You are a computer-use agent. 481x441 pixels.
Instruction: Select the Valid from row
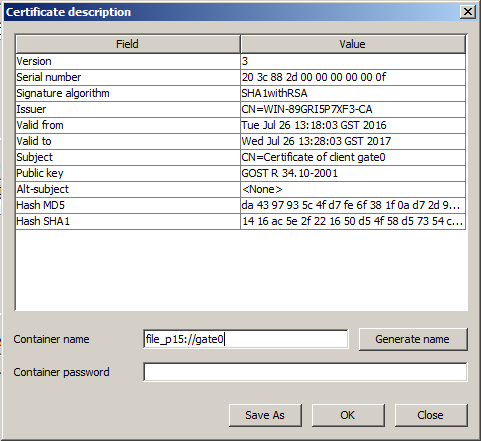click(240, 125)
